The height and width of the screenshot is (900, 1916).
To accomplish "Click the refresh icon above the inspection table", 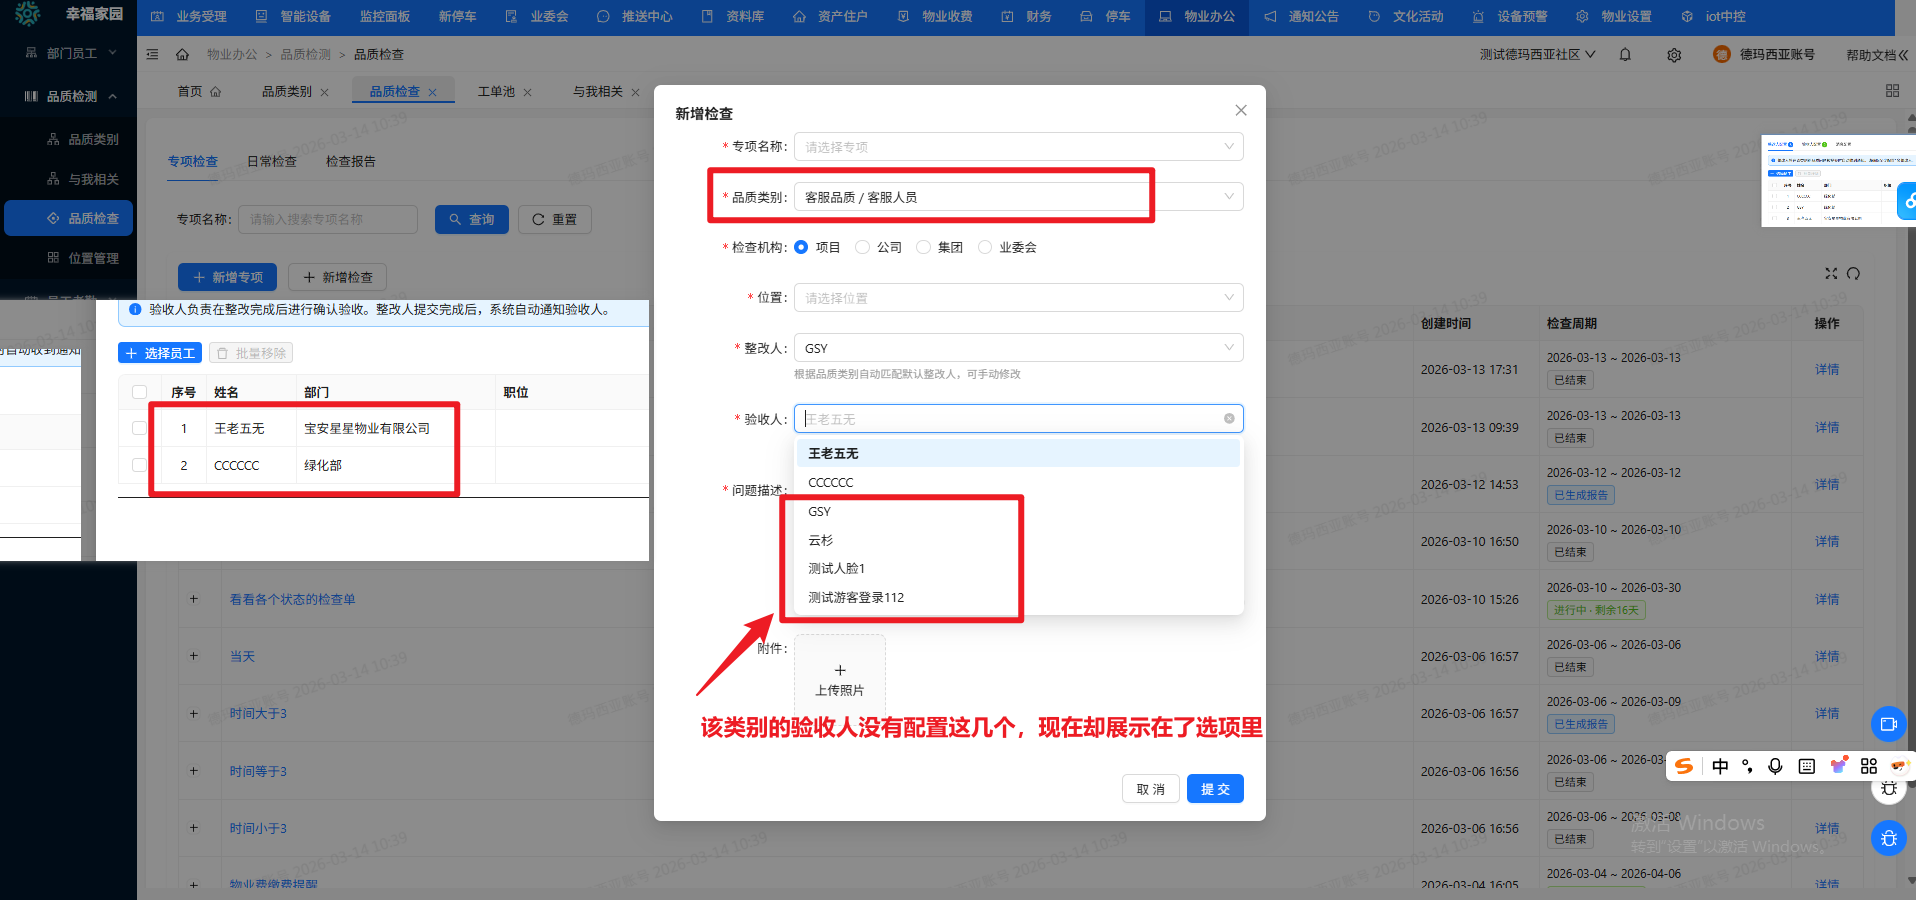I will click(1855, 273).
